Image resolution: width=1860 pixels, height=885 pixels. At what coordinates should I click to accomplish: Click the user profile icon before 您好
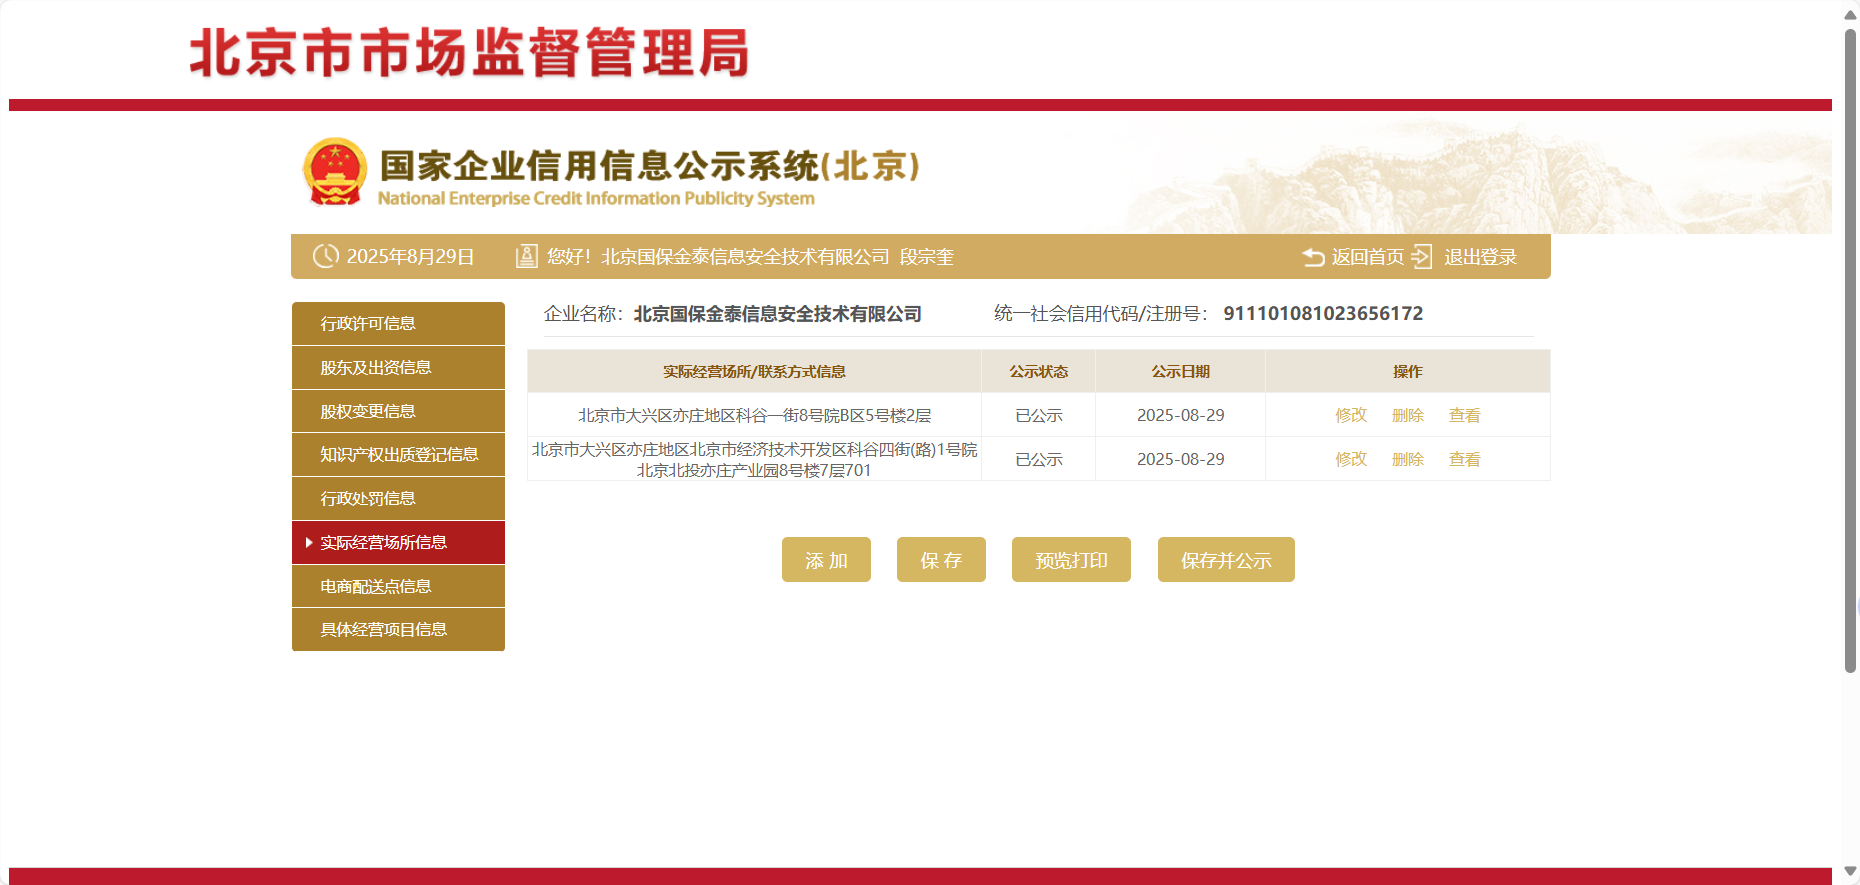pos(526,257)
